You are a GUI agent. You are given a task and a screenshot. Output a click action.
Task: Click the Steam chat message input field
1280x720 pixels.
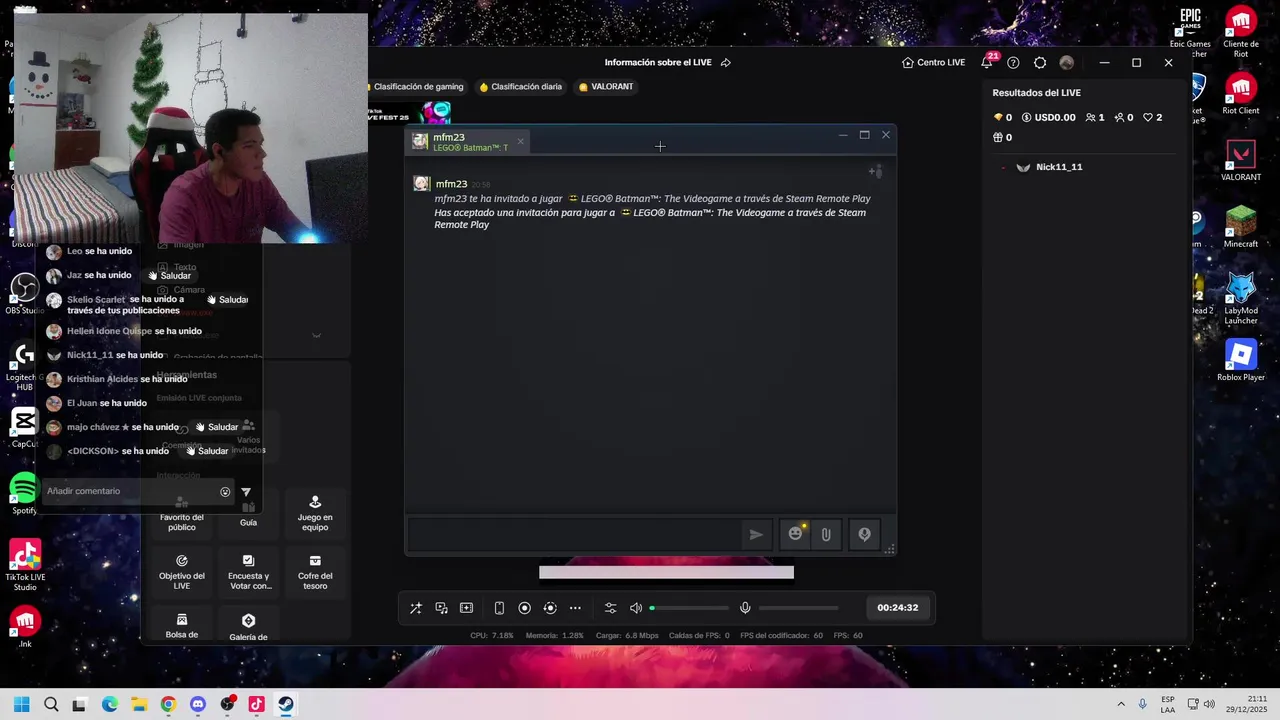pos(577,534)
